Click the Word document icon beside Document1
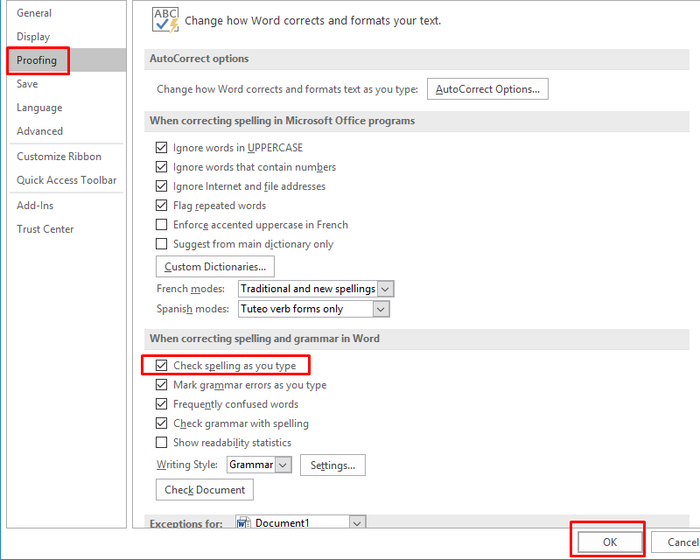 [244, 522]
